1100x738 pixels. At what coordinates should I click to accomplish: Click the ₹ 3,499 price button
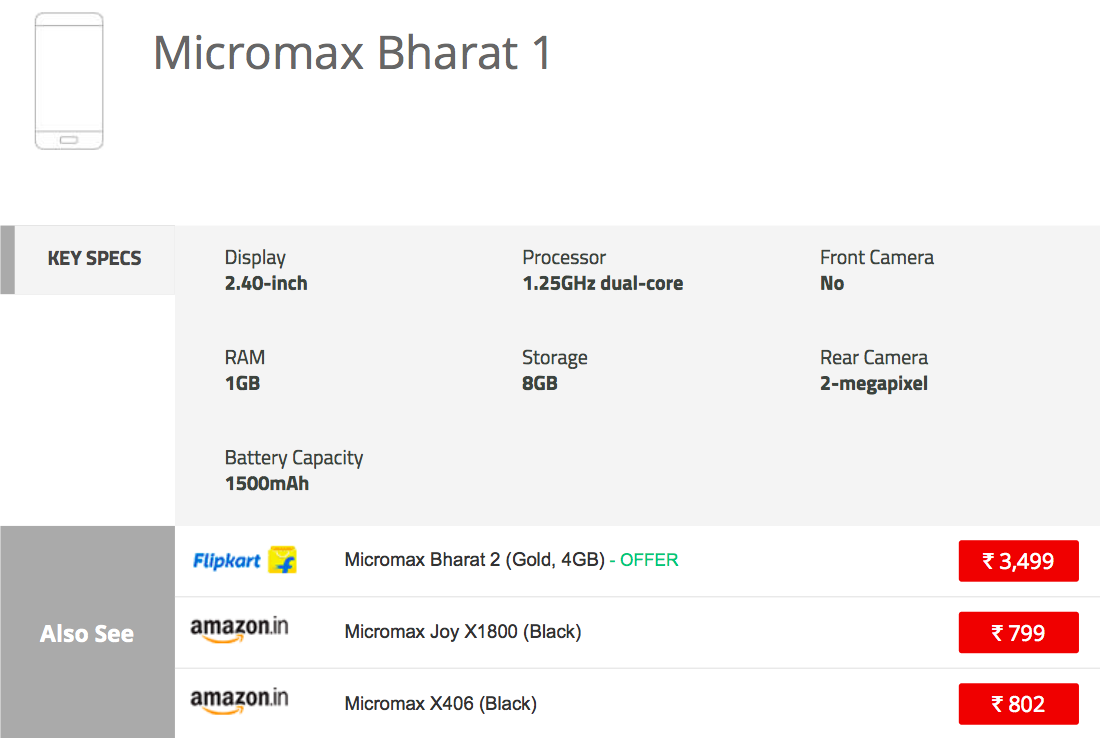[1018, 561]
